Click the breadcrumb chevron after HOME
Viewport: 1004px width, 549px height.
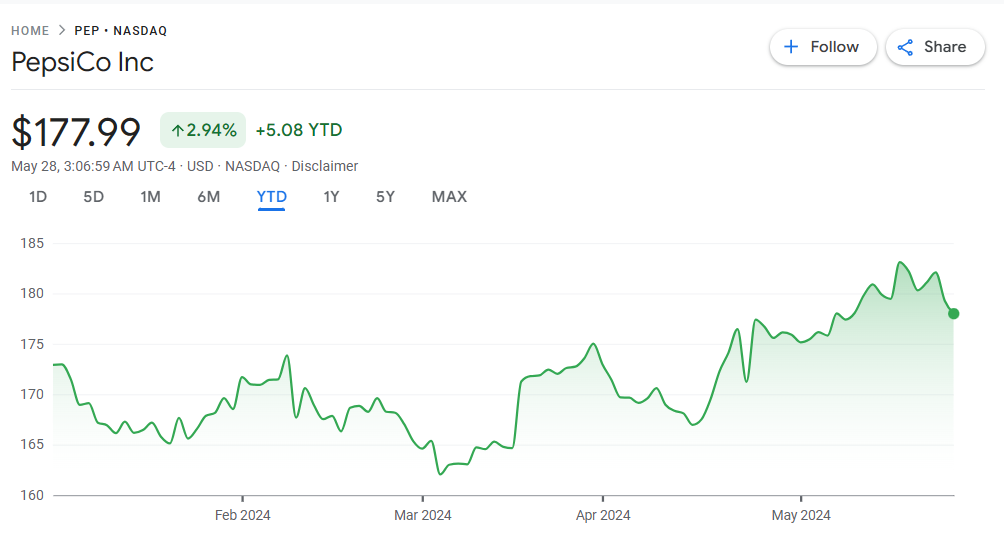(x=62, y=30)
